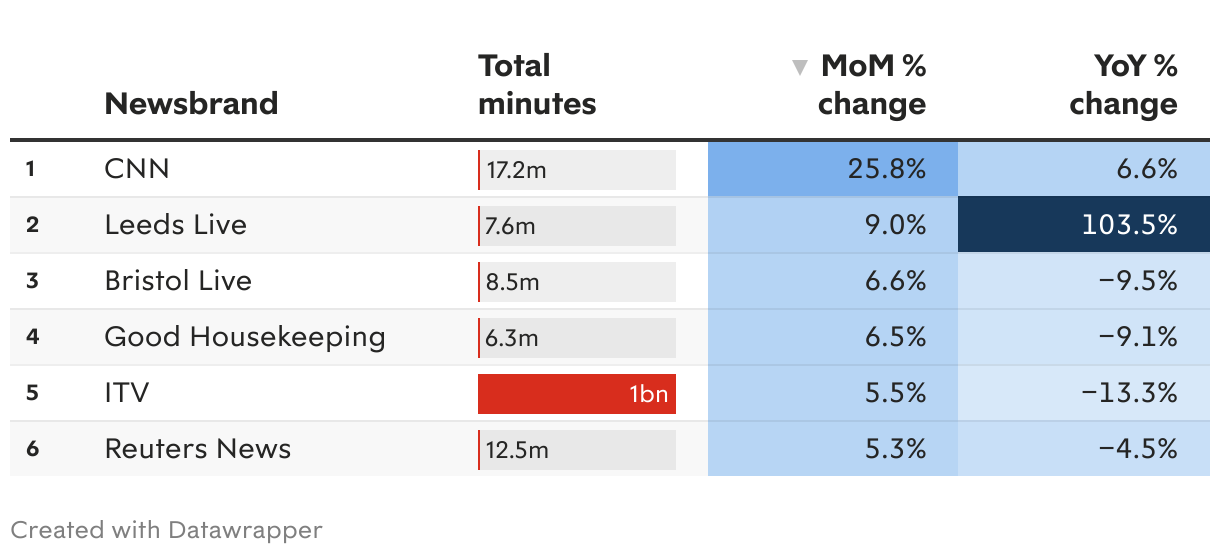Click the Newsbrand column header
This screenshot has width=1220, height=554.
pyautogui.click(x=191, y=103)
